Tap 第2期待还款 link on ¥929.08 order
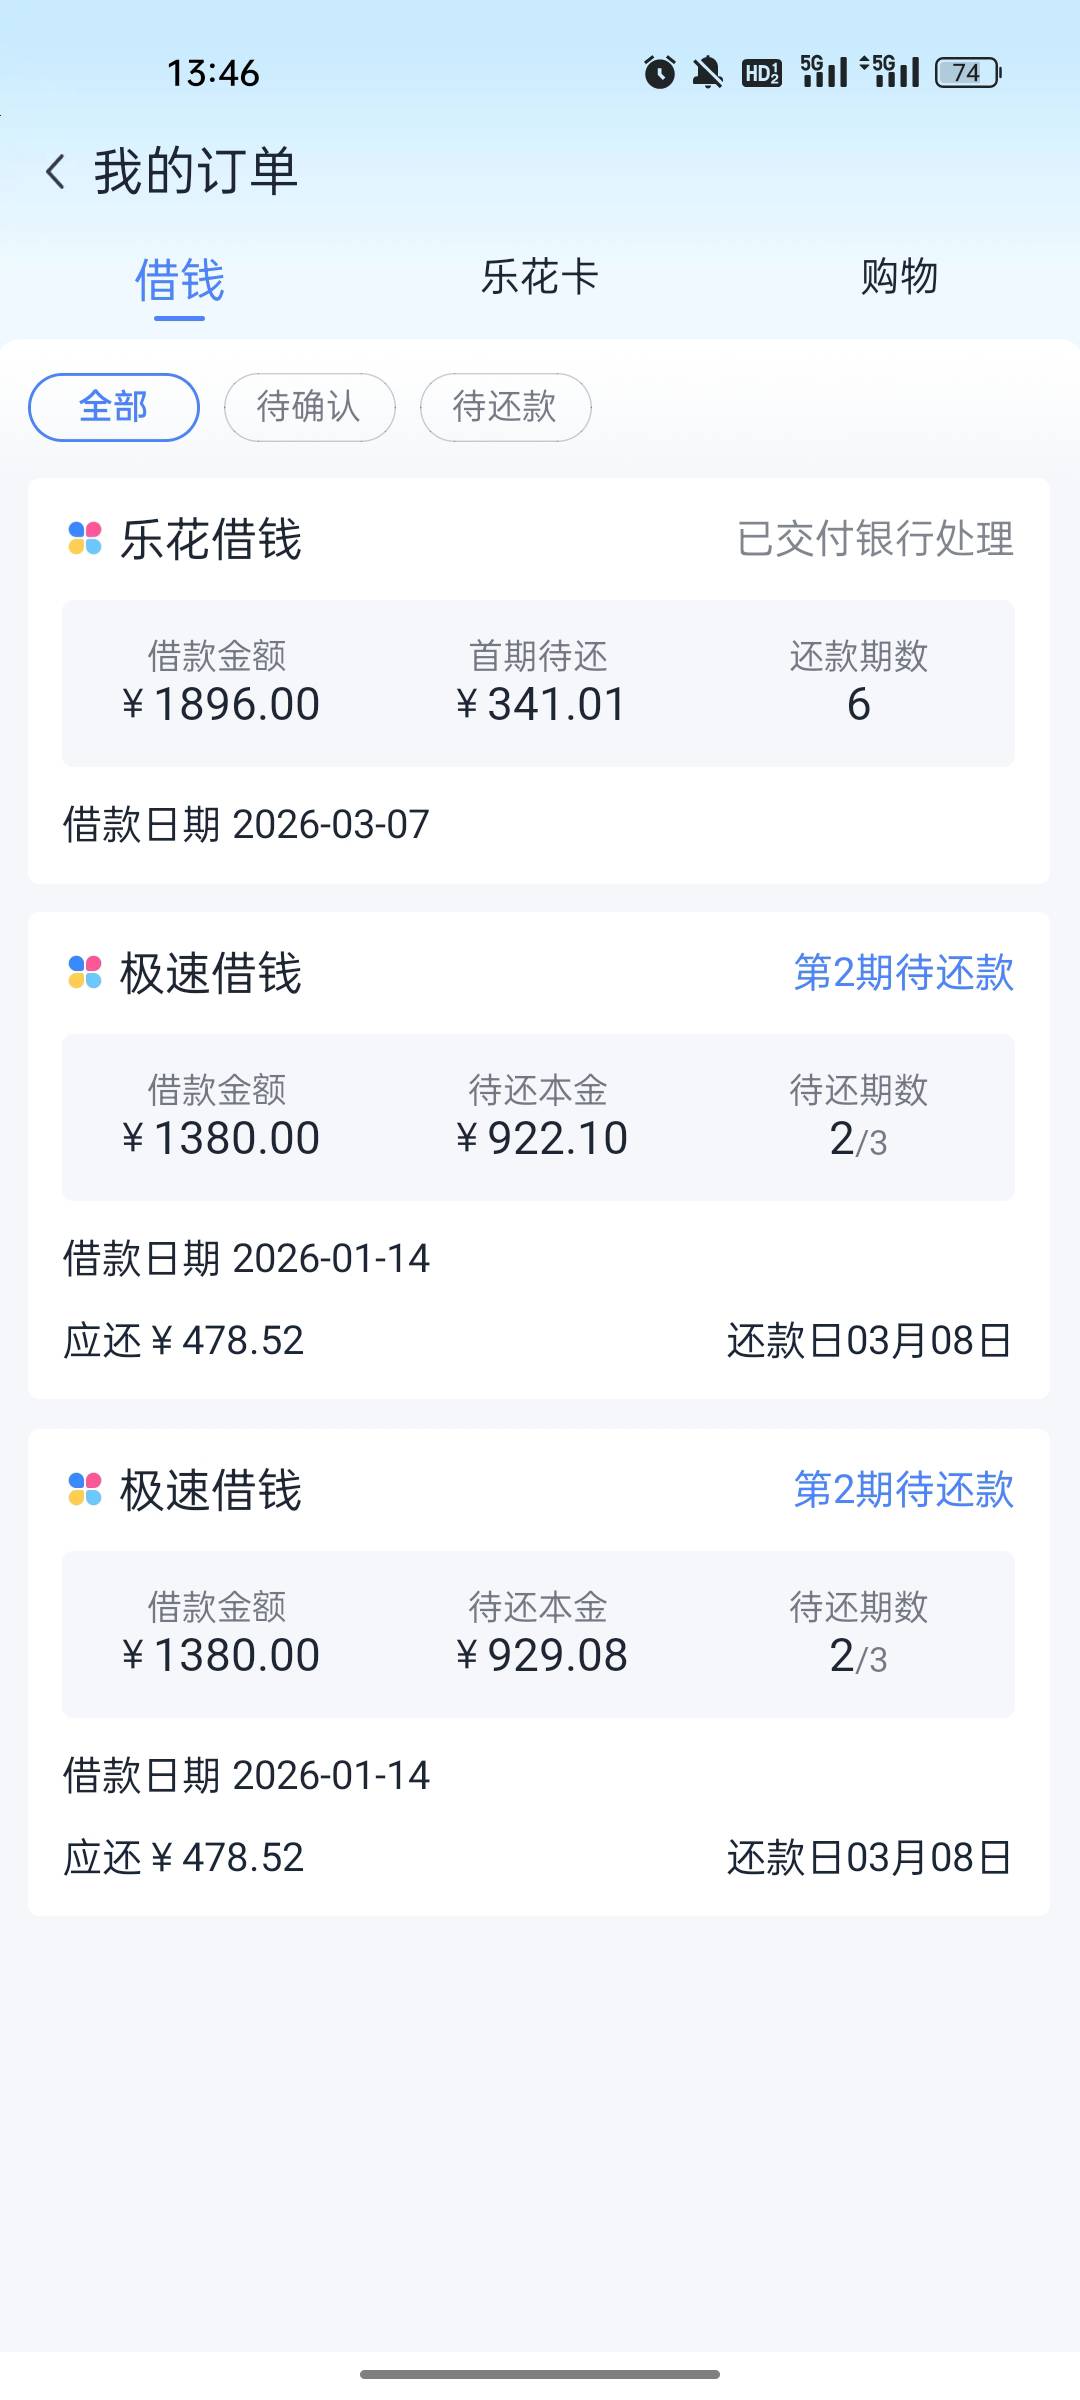Viewport: 1080px width, 2400px height. click(903, 1489)
